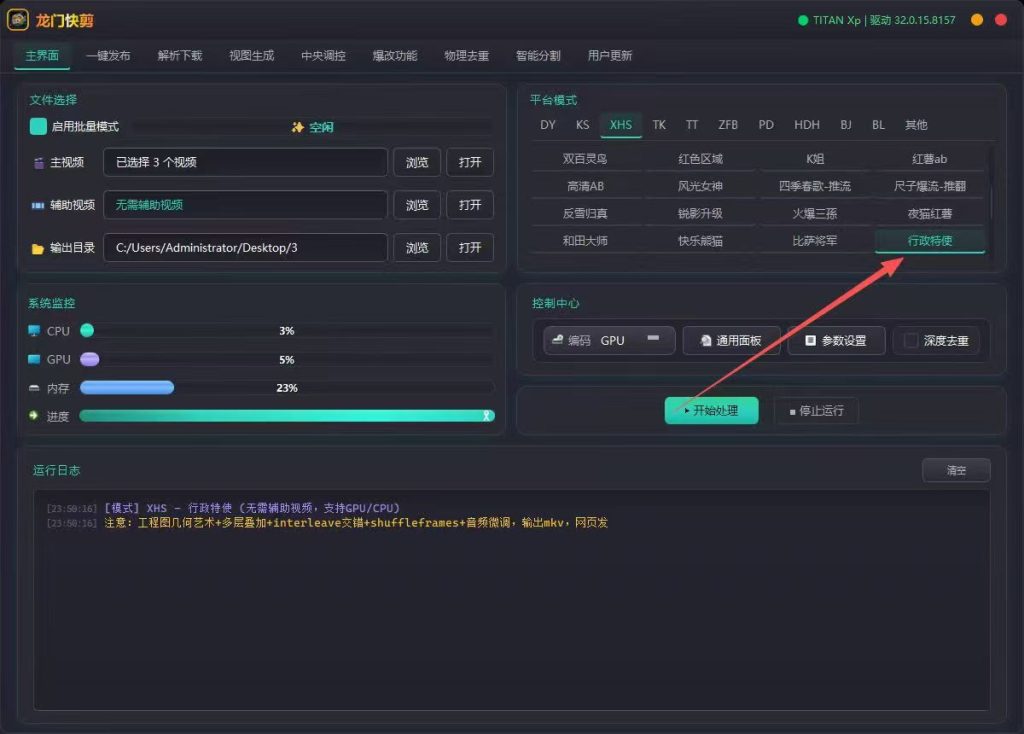Click the 内存 usage bar
This screenshot has width=1024, height=734.
tap(287, 388)
